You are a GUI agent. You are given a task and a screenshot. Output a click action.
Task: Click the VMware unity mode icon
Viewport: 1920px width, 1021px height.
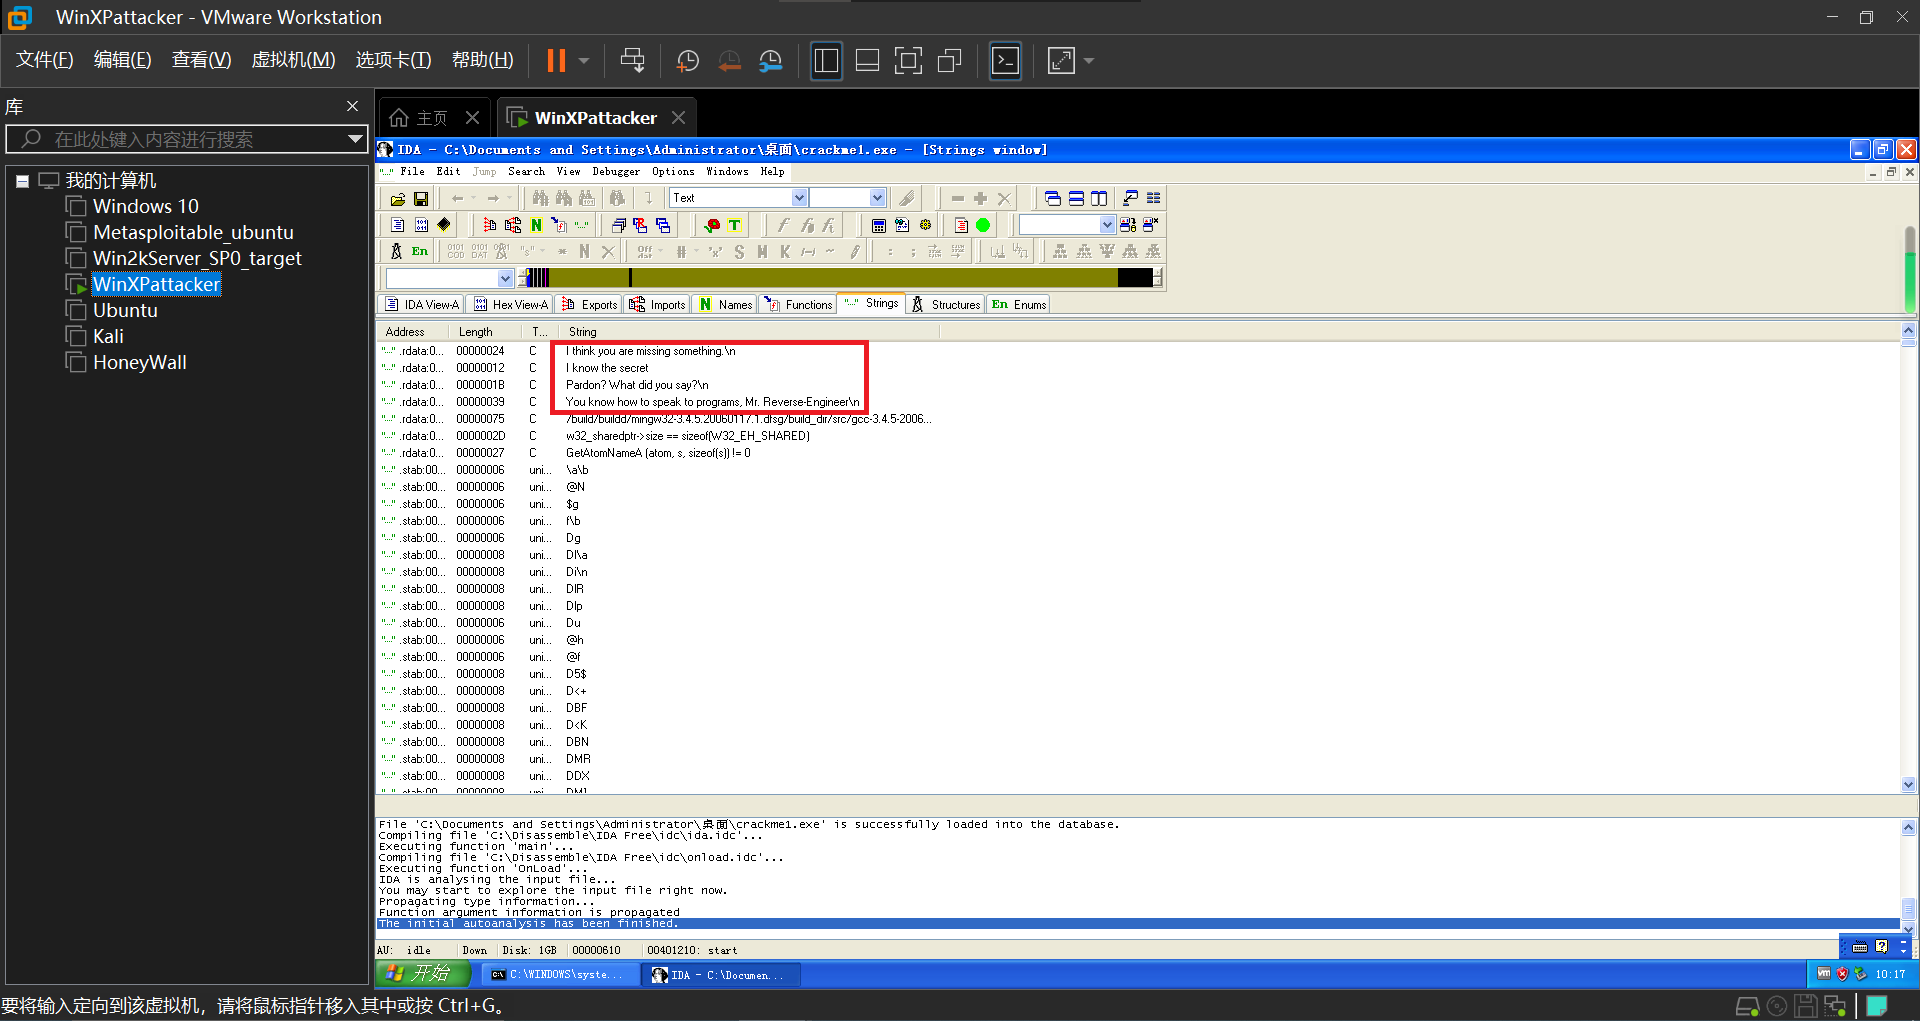(950, 61)
